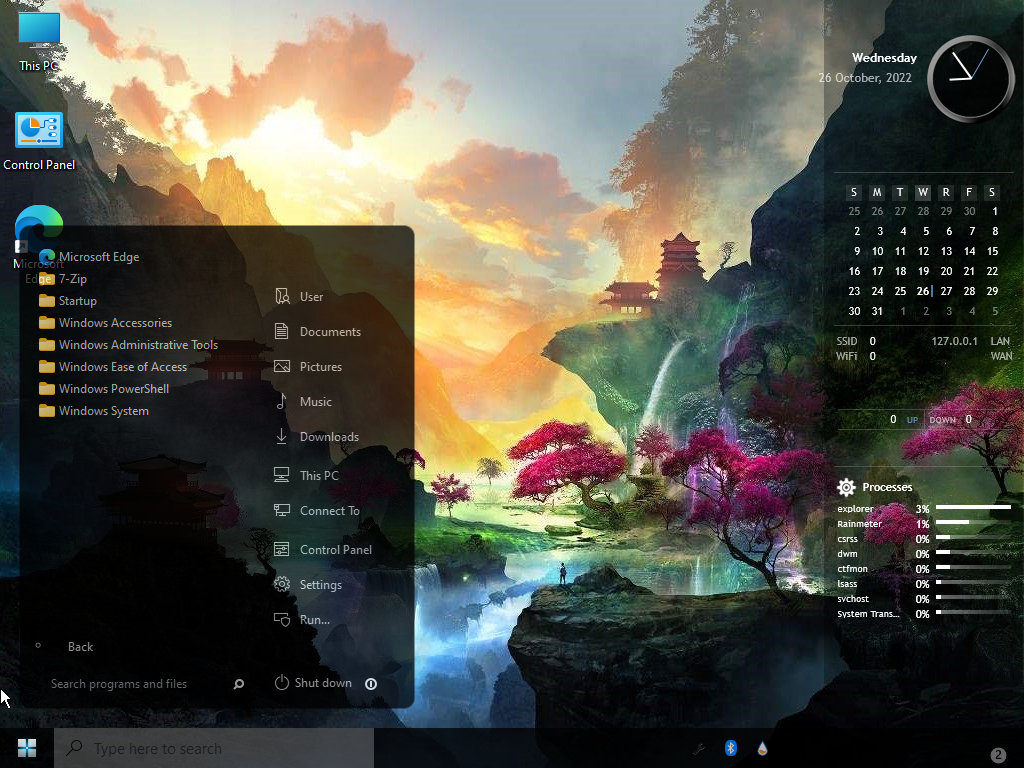The width and height of the screenshot is (1024, 768).
Task: Click the Settings gear icon
Action: 281,584
